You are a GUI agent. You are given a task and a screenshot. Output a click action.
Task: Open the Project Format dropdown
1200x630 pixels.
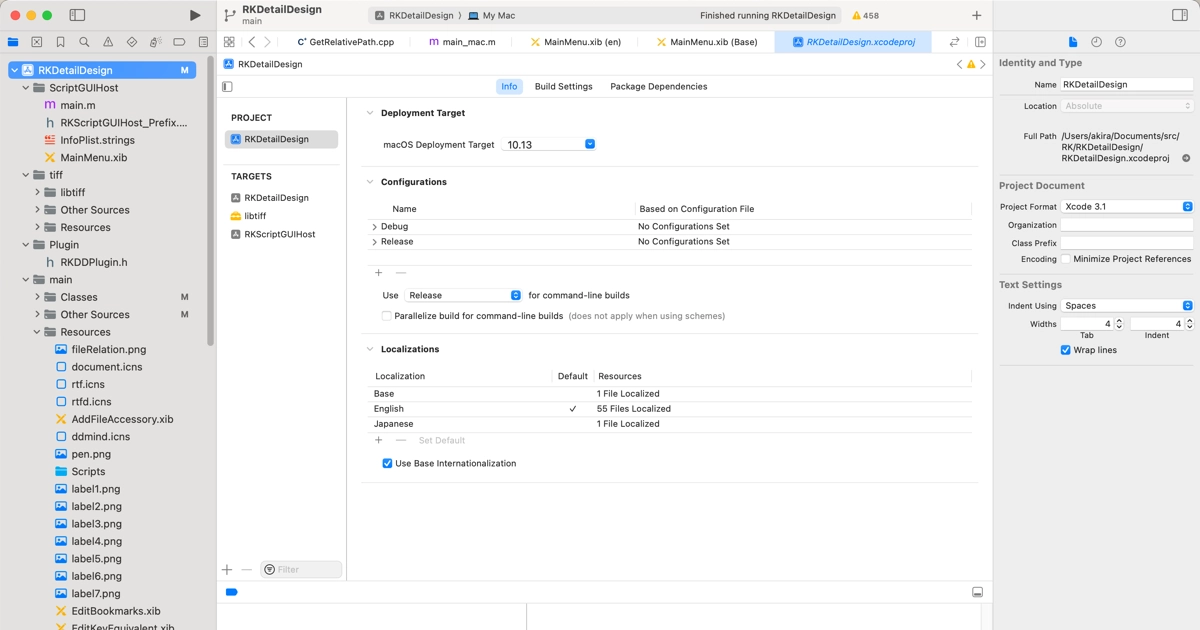(1127, 206)
